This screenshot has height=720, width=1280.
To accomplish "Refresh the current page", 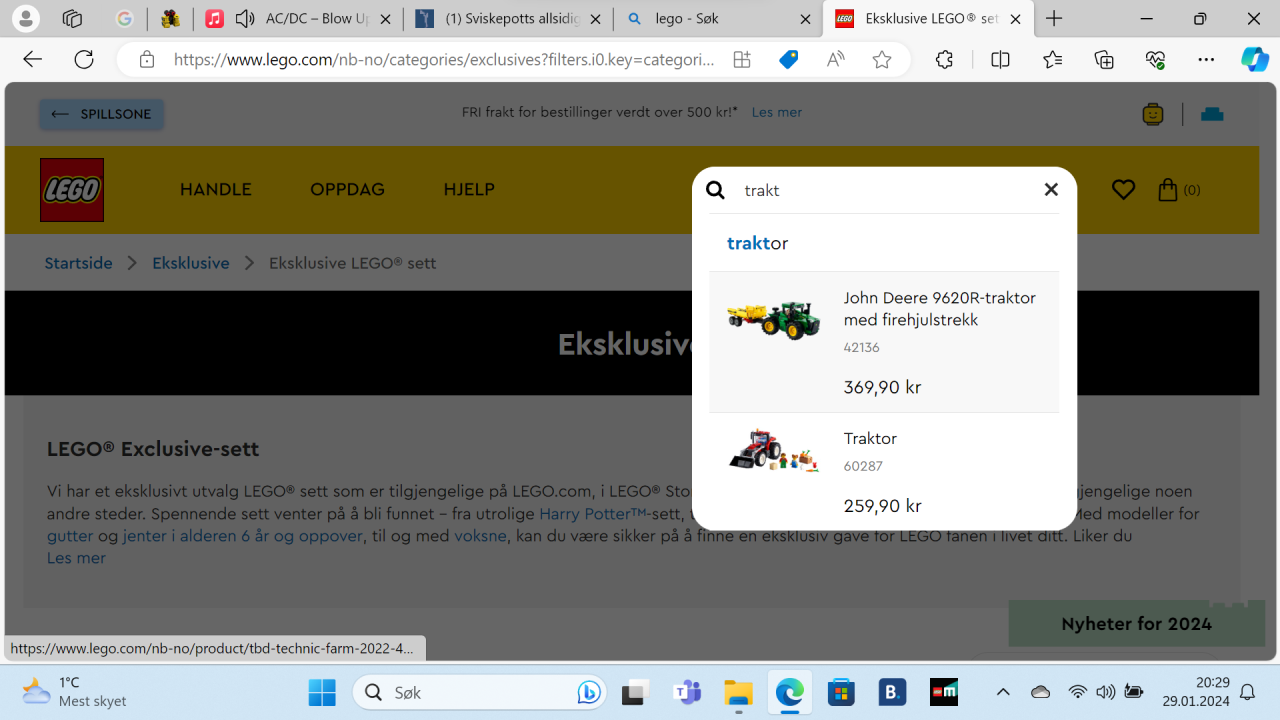I will point(84,60).
